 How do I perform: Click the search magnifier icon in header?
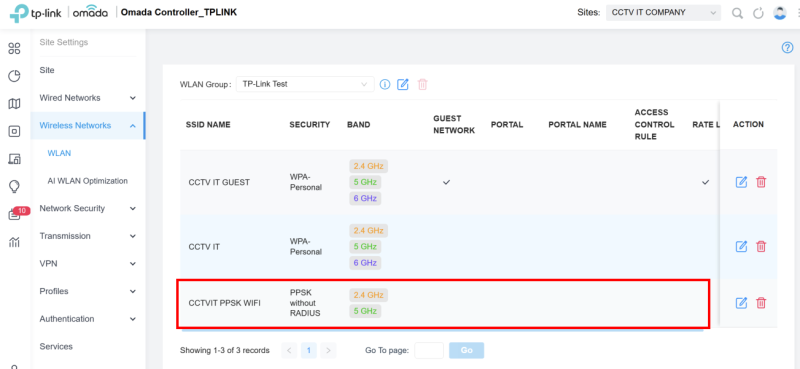(737, 13)
